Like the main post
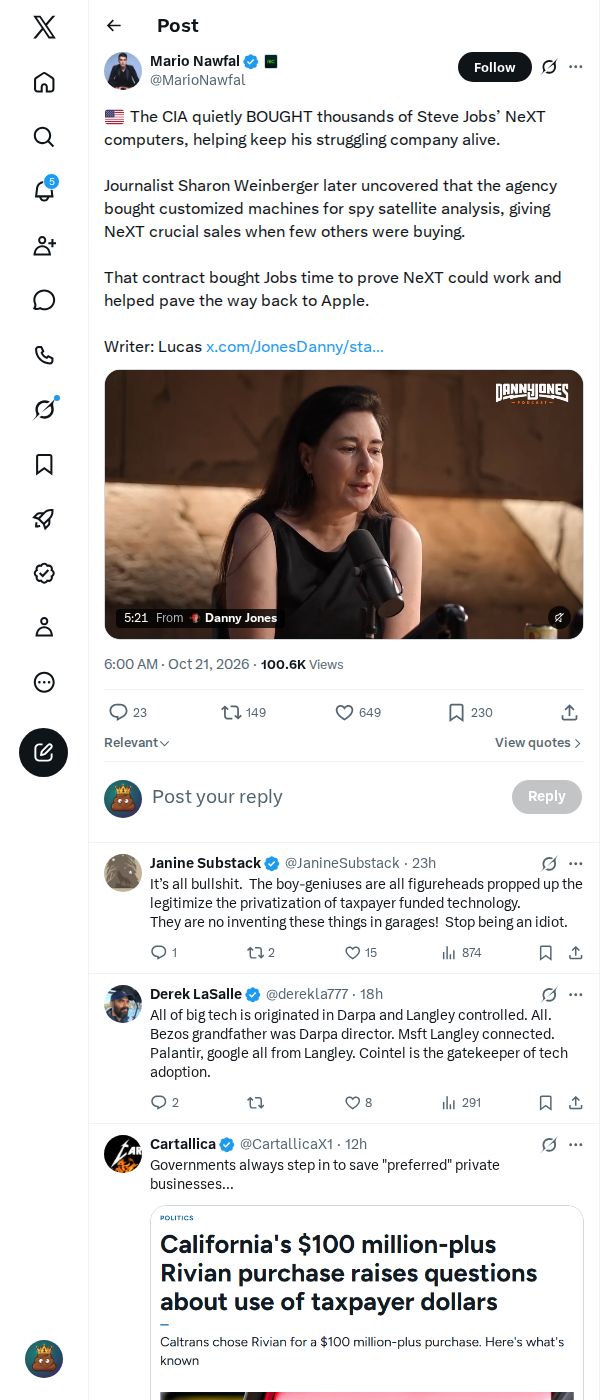 pos(357,712)
